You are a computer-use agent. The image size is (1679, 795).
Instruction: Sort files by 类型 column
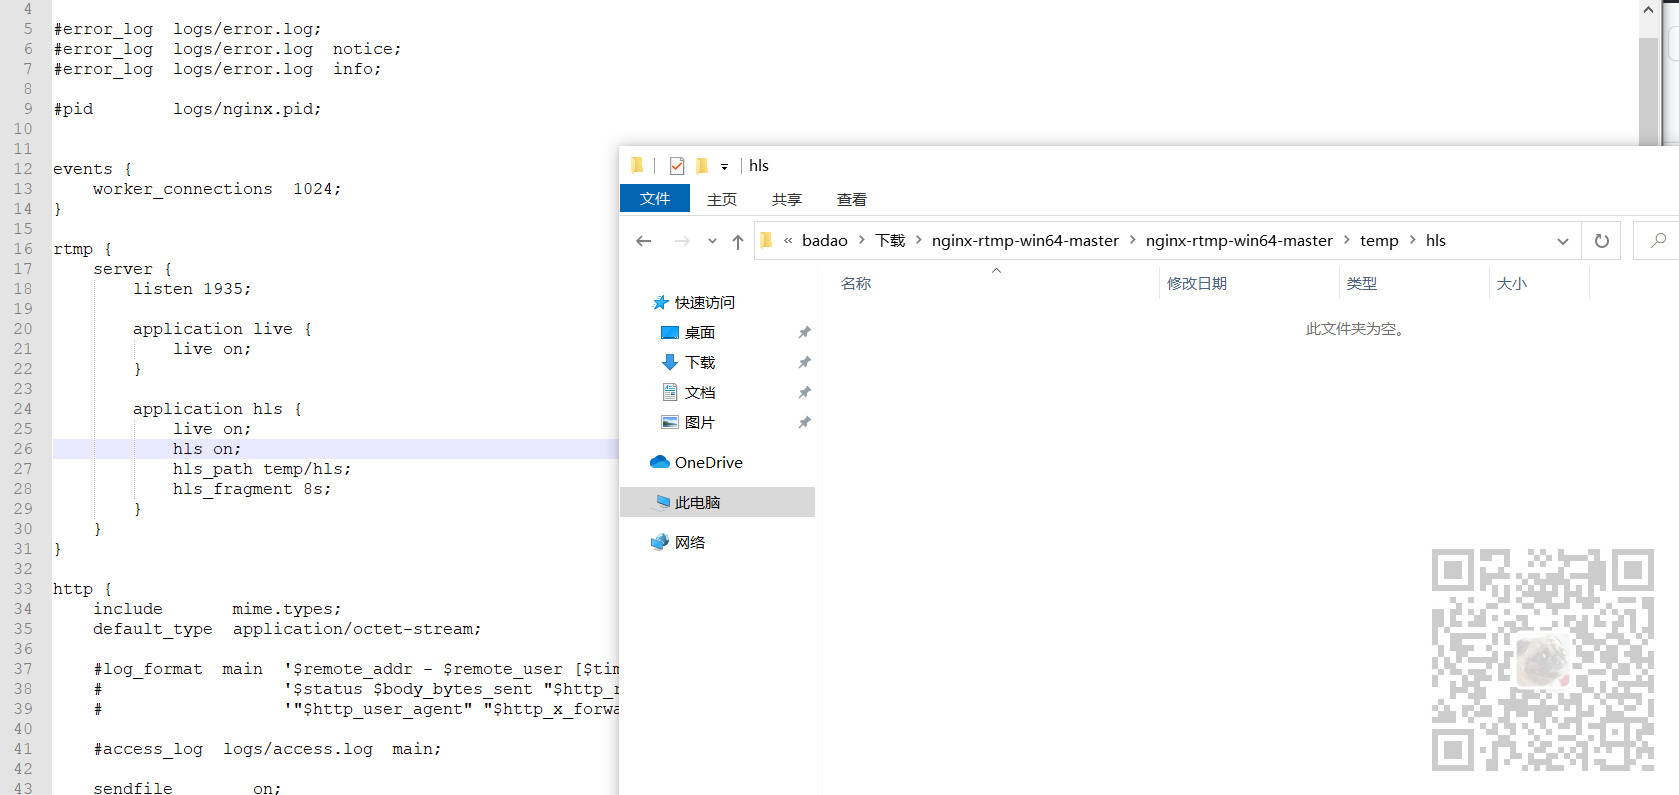tap(1362, 284)
